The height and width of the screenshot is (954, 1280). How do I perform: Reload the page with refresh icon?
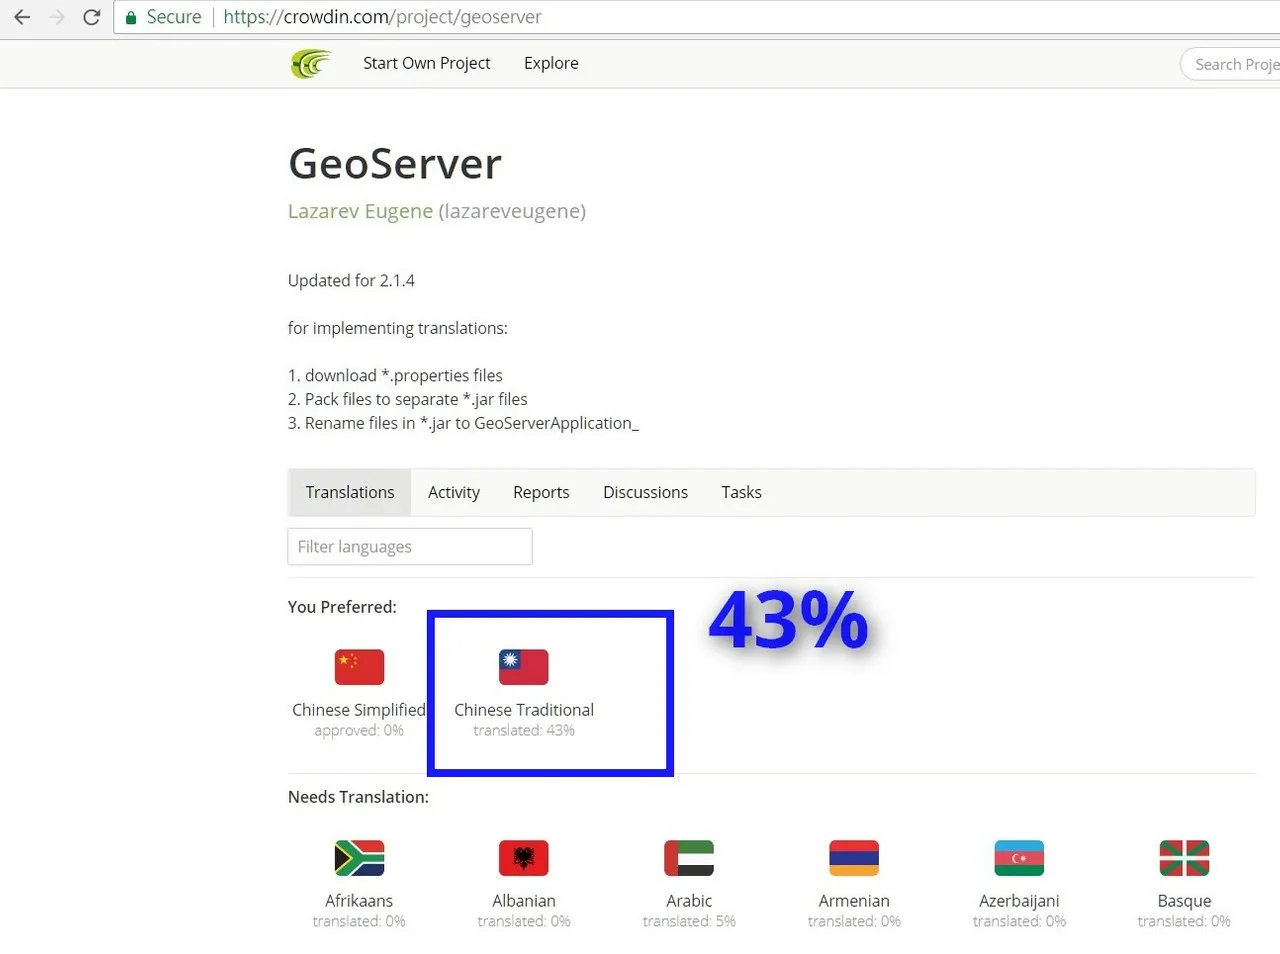point(91,17)
